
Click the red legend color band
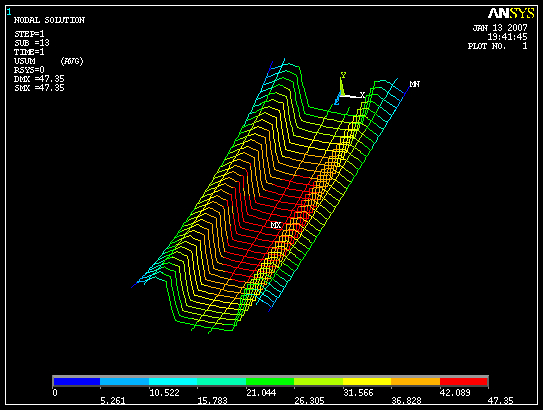coord(464,382)
